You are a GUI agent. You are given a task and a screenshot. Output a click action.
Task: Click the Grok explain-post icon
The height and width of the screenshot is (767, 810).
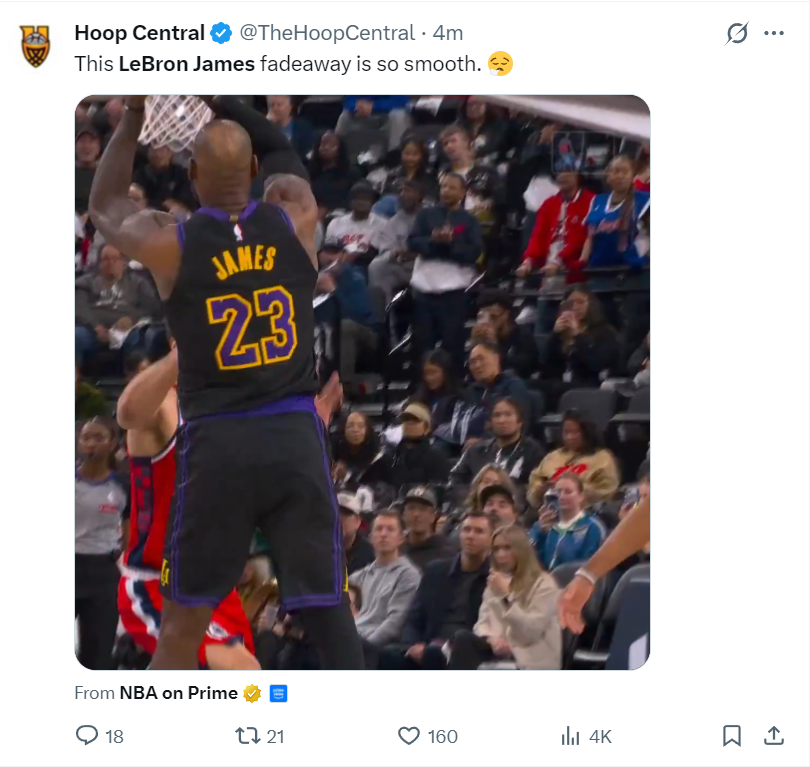click(x=737, y=34)
